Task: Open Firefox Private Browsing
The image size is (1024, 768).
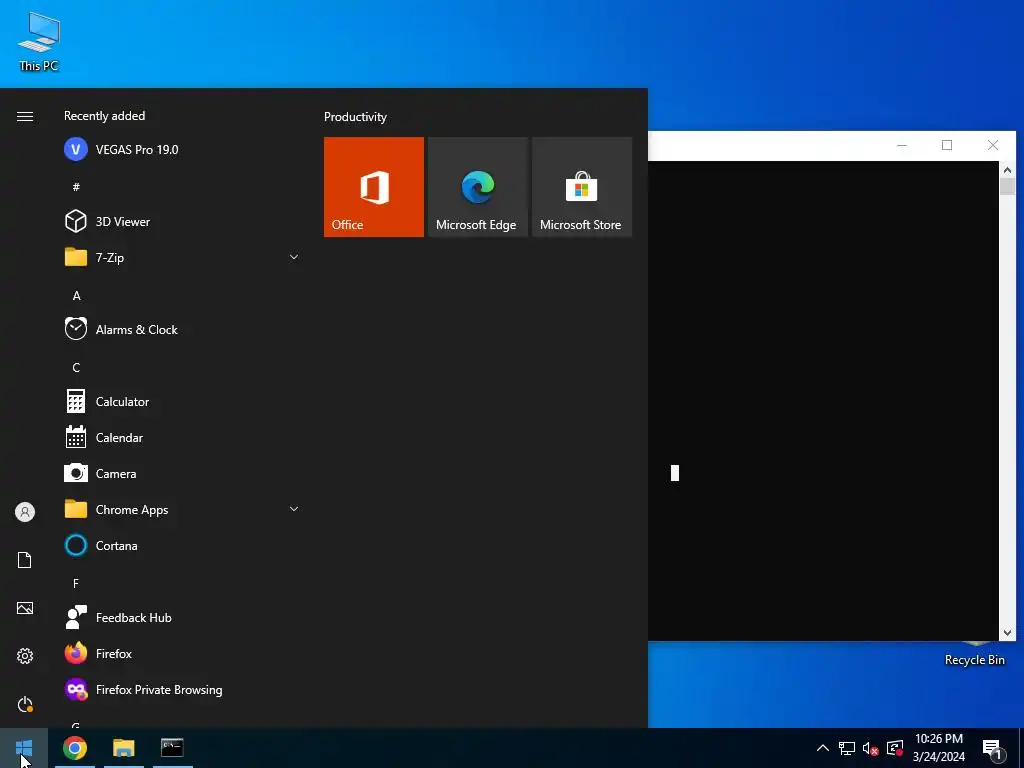Action: (x=181, y=690)
